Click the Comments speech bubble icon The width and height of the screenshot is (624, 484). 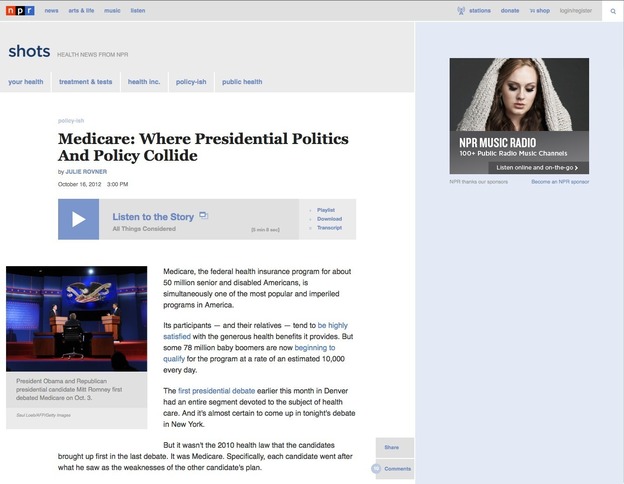tap(376, 468)
